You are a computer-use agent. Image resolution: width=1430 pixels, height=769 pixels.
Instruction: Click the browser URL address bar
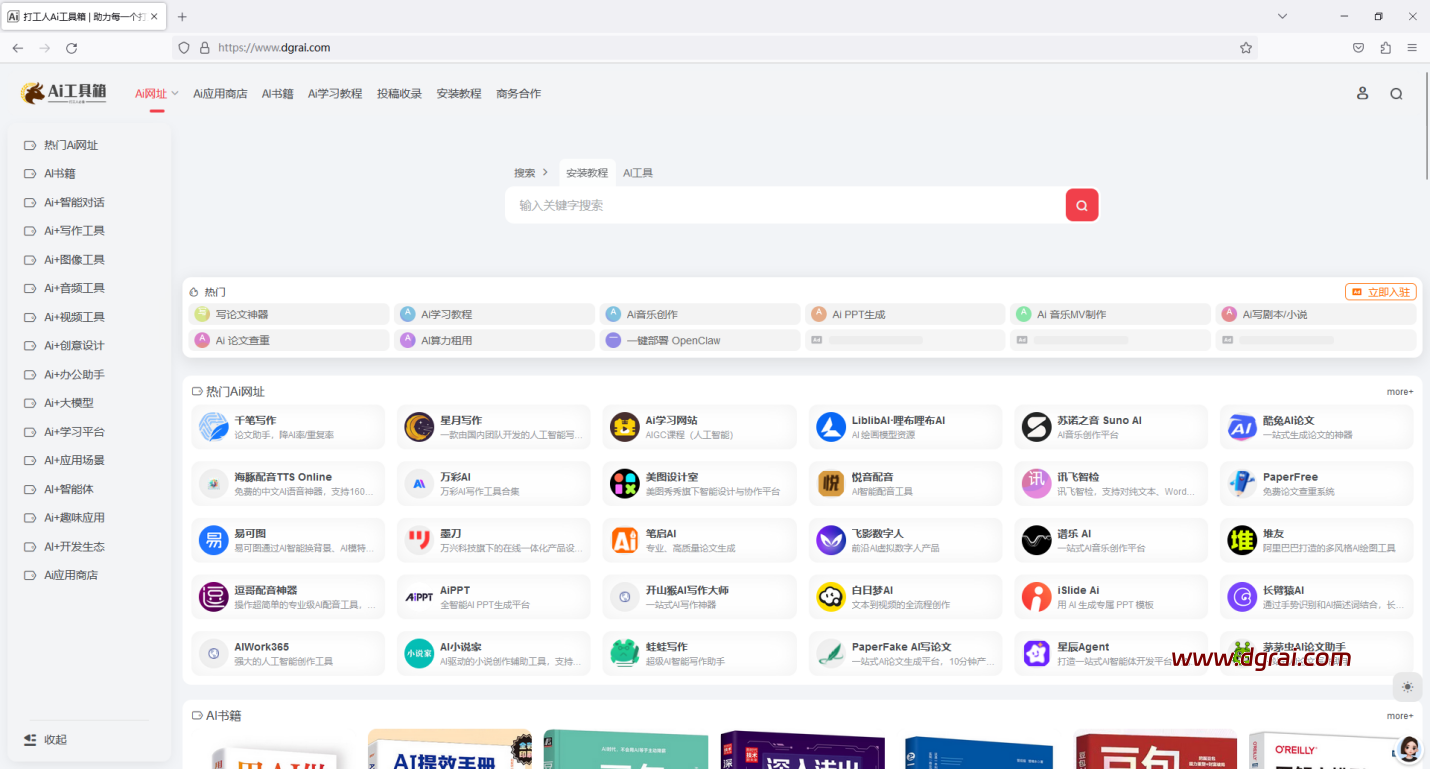(715, 47)
